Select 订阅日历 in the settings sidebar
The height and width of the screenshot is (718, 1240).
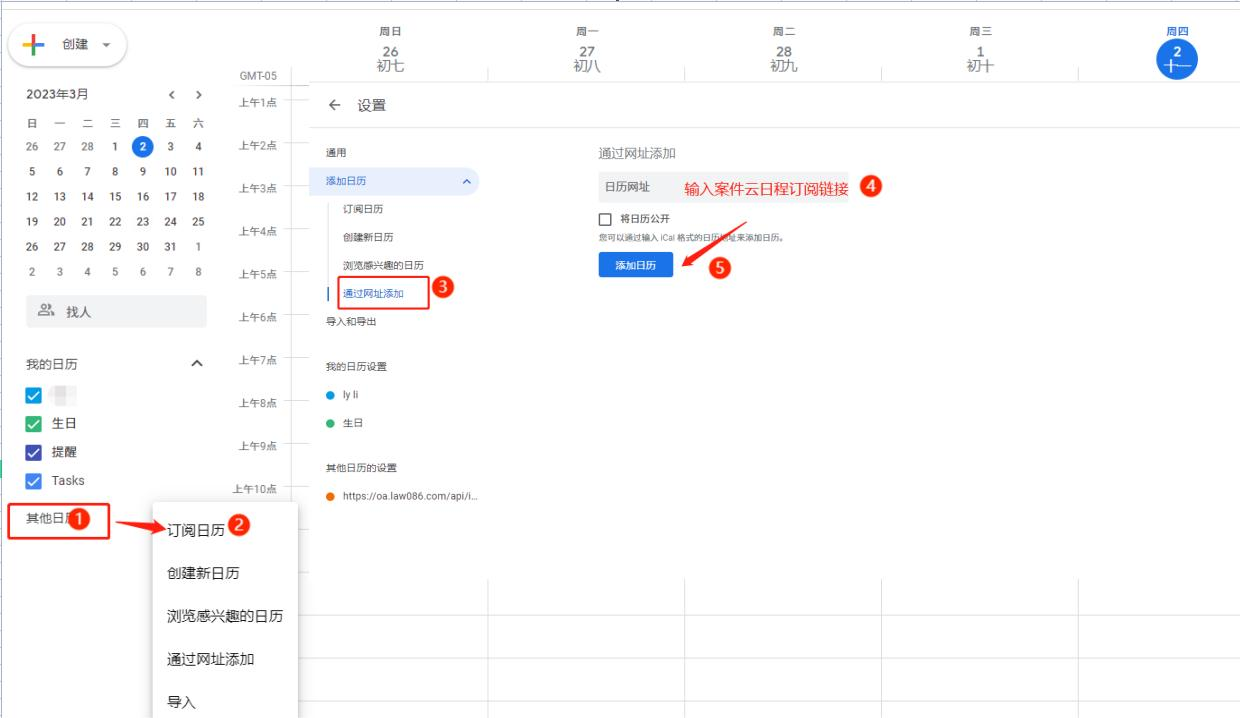(x=363, y=209)
